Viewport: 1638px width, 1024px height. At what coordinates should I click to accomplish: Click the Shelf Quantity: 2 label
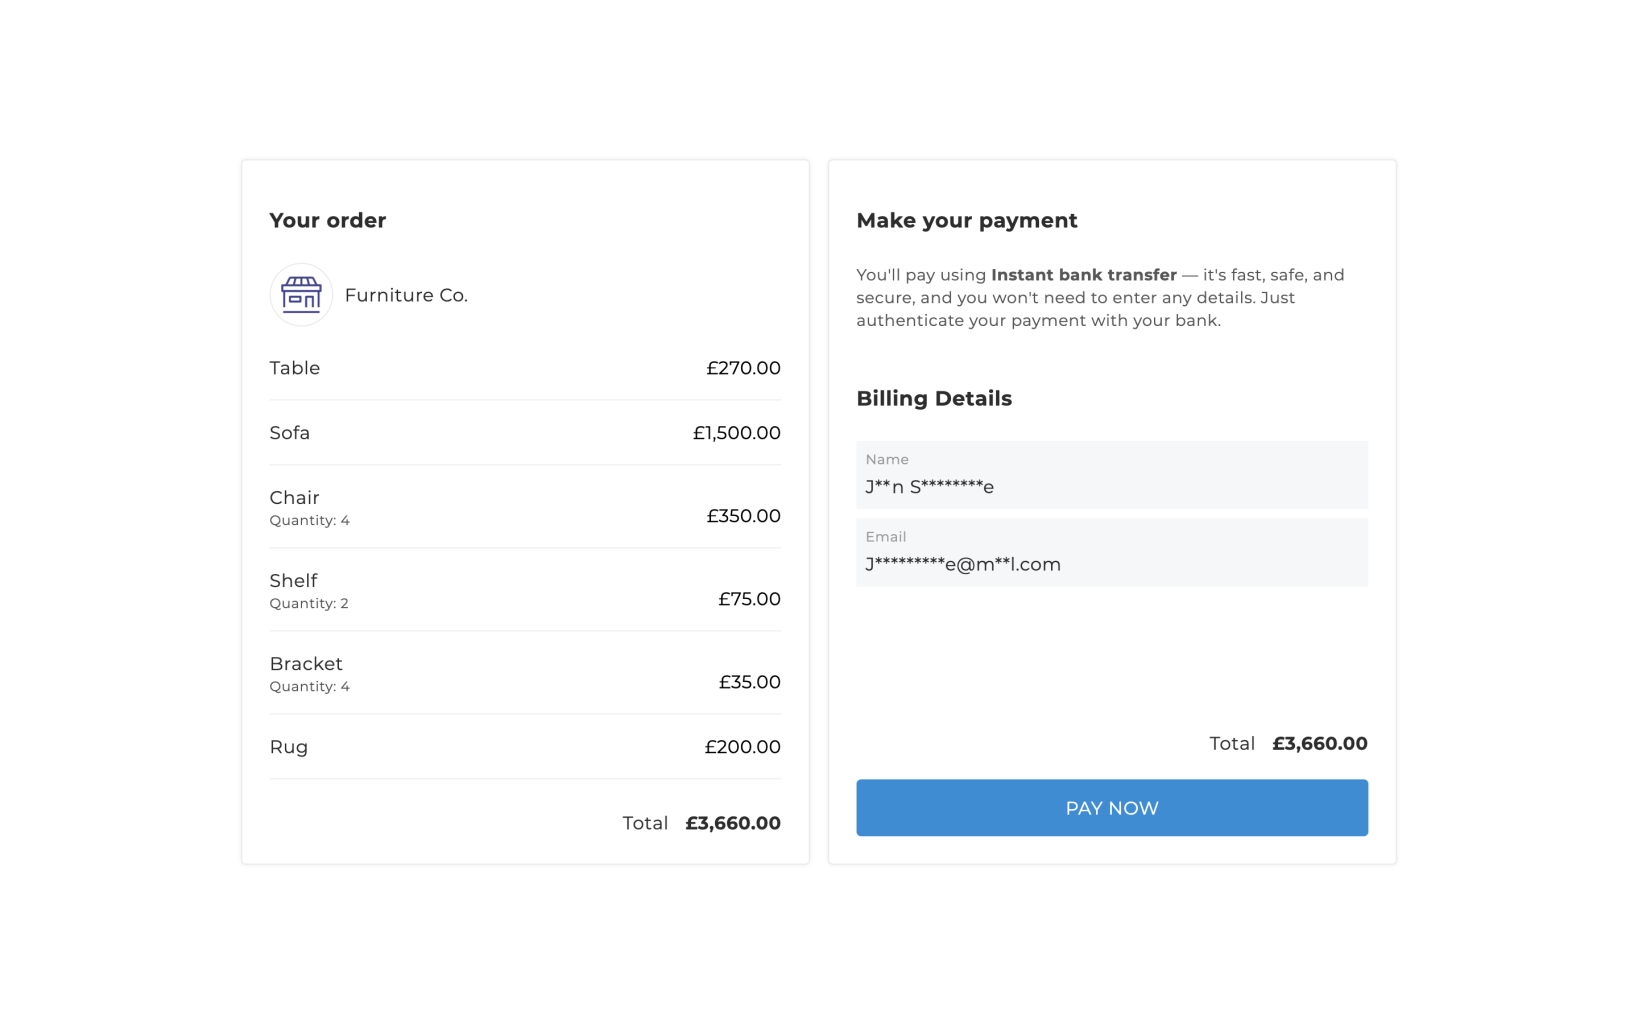[309, 604]
